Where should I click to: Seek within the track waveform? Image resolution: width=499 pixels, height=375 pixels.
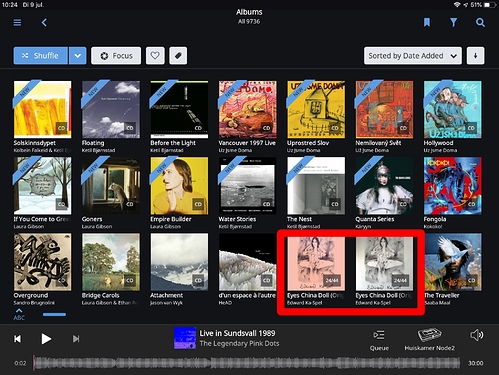(247, 363)
